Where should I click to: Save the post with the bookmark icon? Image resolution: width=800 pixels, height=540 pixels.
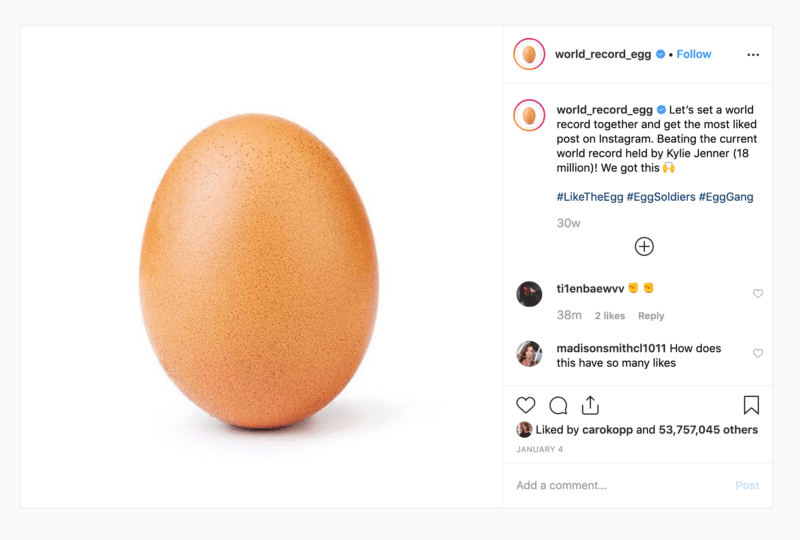(x=751, y=405)
